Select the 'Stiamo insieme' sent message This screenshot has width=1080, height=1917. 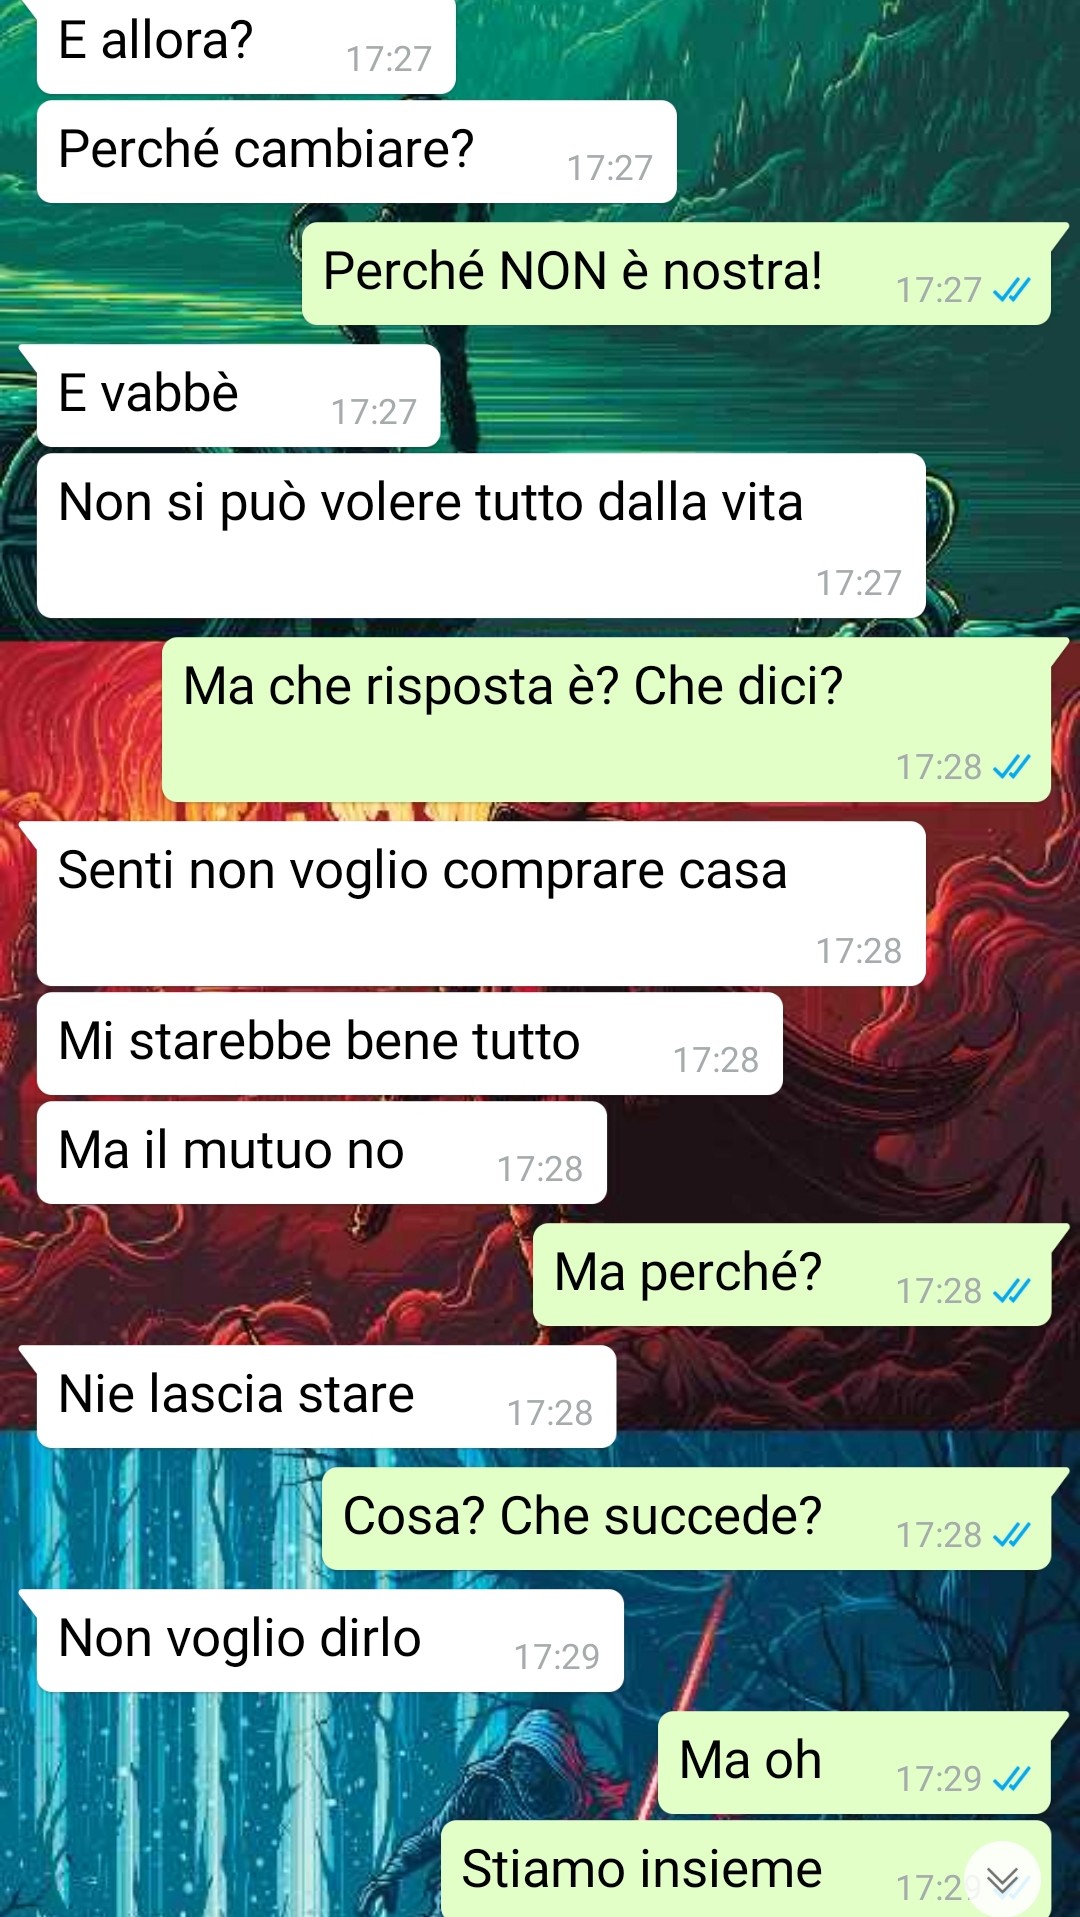[746, 1869]
